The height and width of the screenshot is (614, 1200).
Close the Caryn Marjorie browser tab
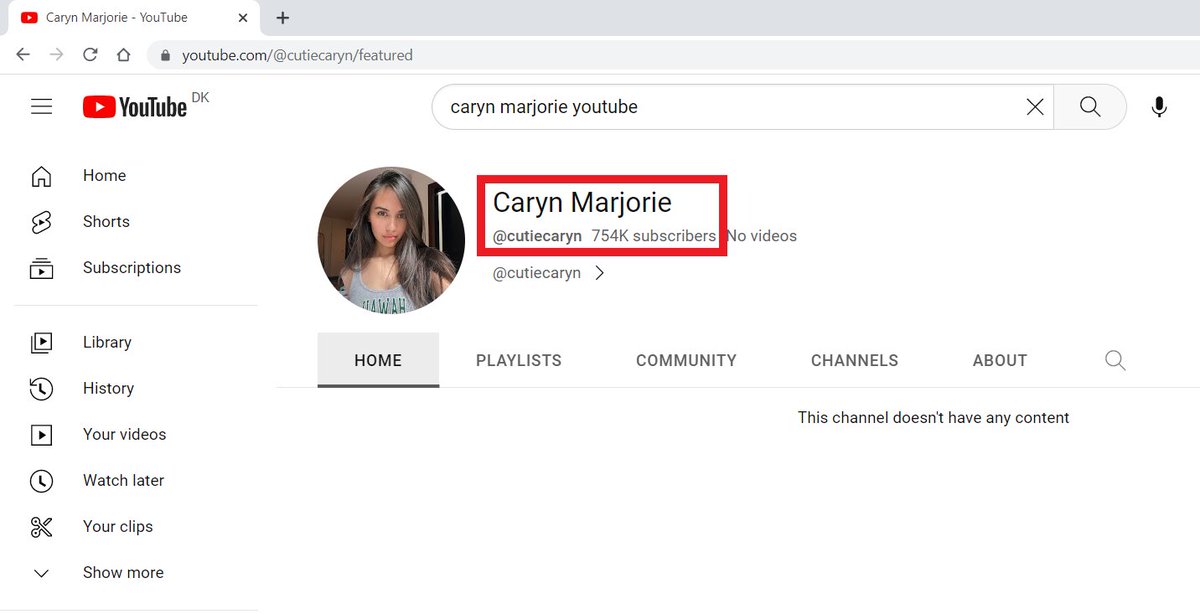244,18
